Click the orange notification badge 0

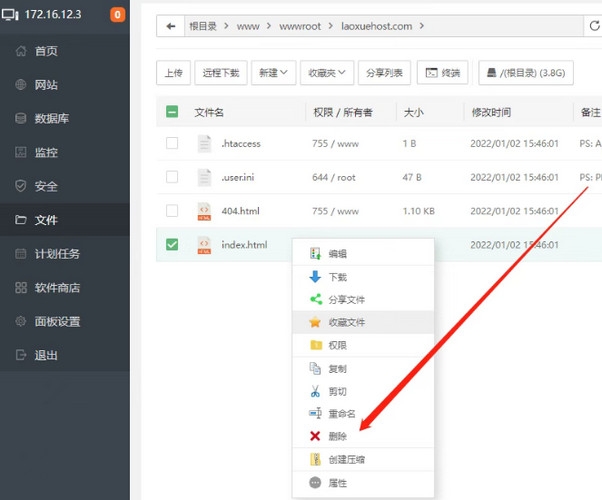117,14
